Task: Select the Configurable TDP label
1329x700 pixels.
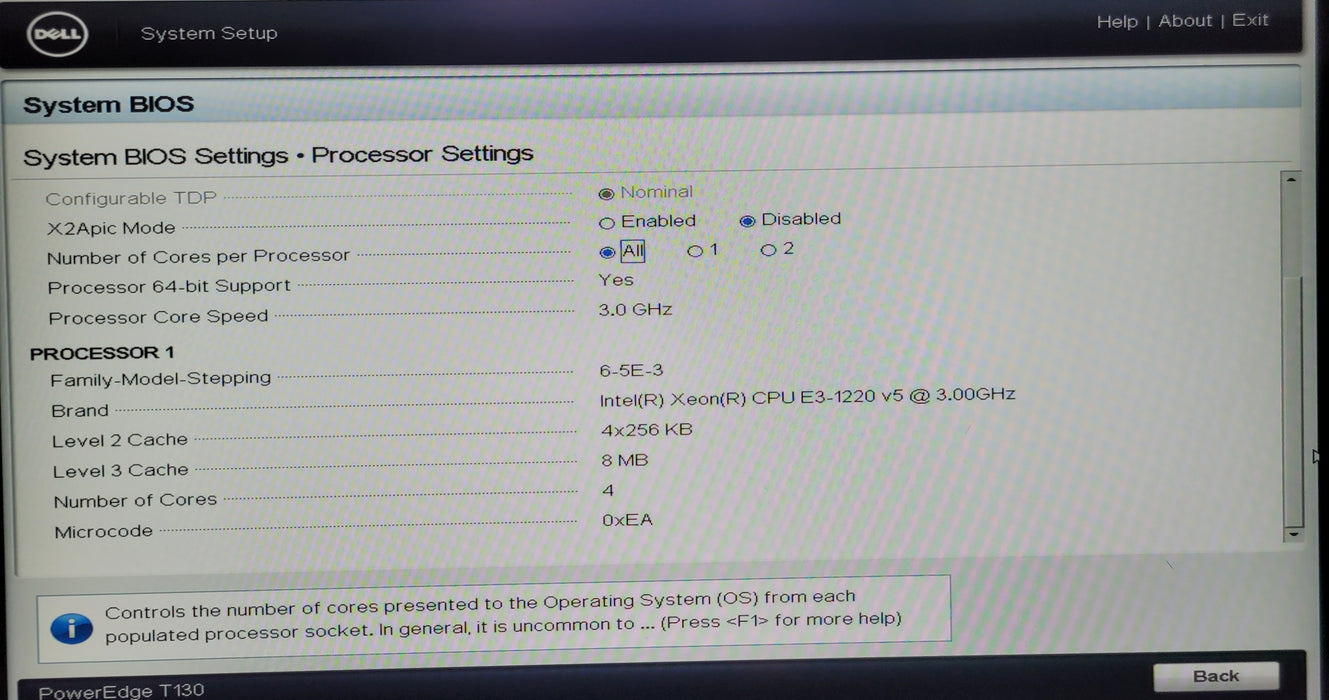Action: tap(131, 199)
